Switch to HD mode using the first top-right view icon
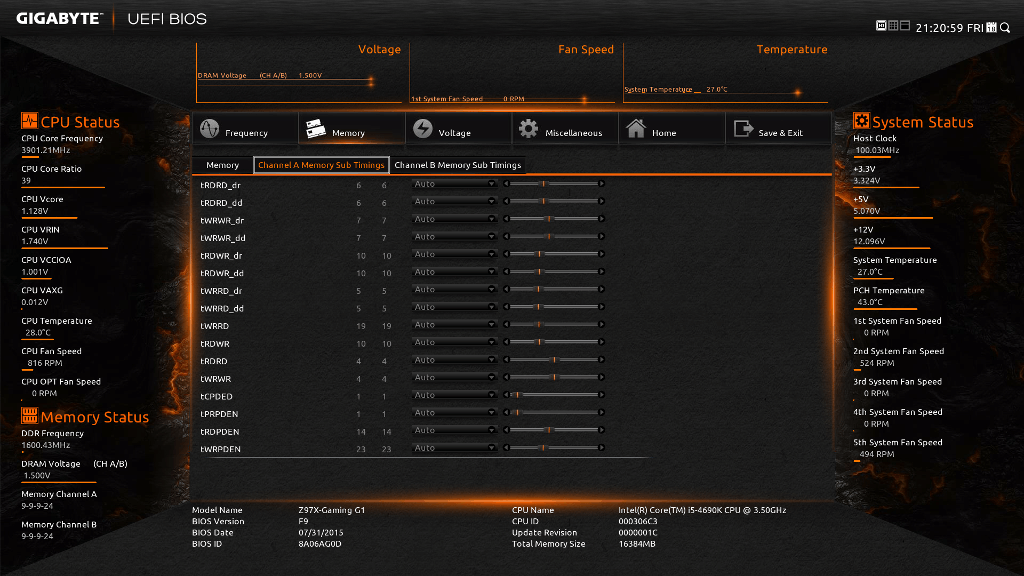 coord(881,25)
